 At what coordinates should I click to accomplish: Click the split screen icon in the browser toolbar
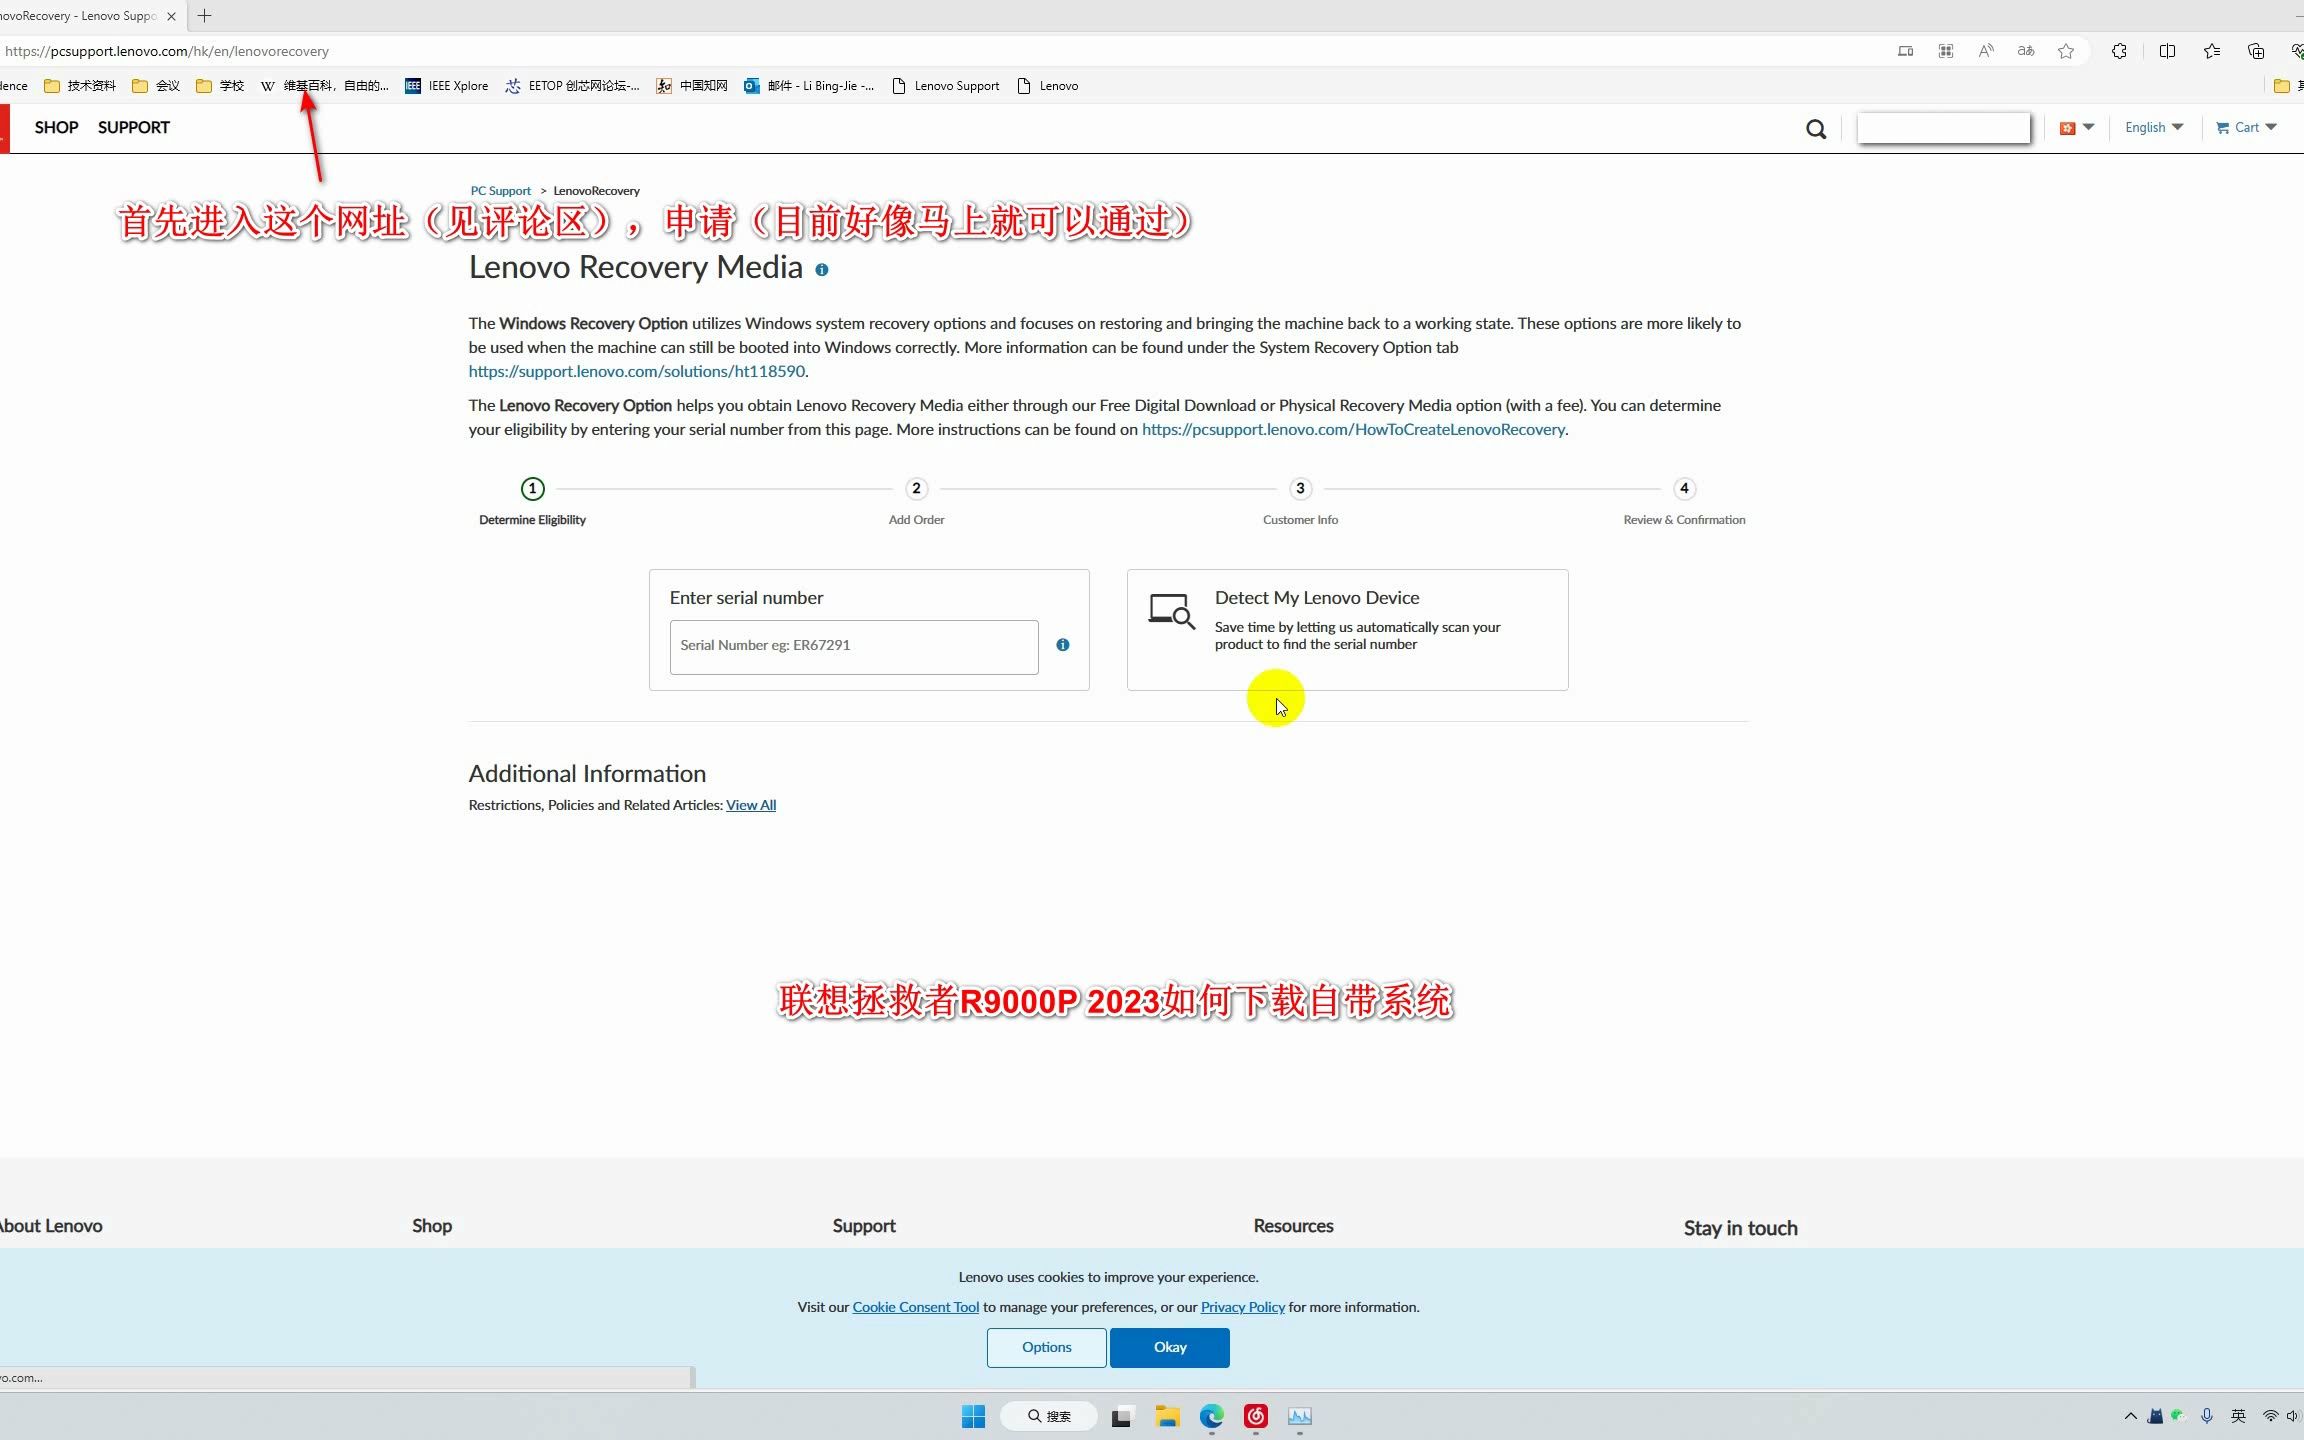pyautogui.click(x=2168, y=51)
